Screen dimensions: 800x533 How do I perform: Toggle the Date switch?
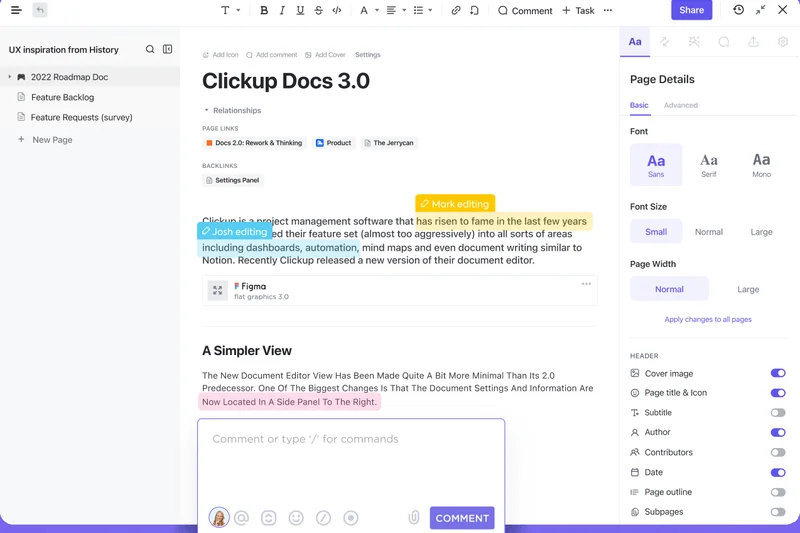click(778, 472)
